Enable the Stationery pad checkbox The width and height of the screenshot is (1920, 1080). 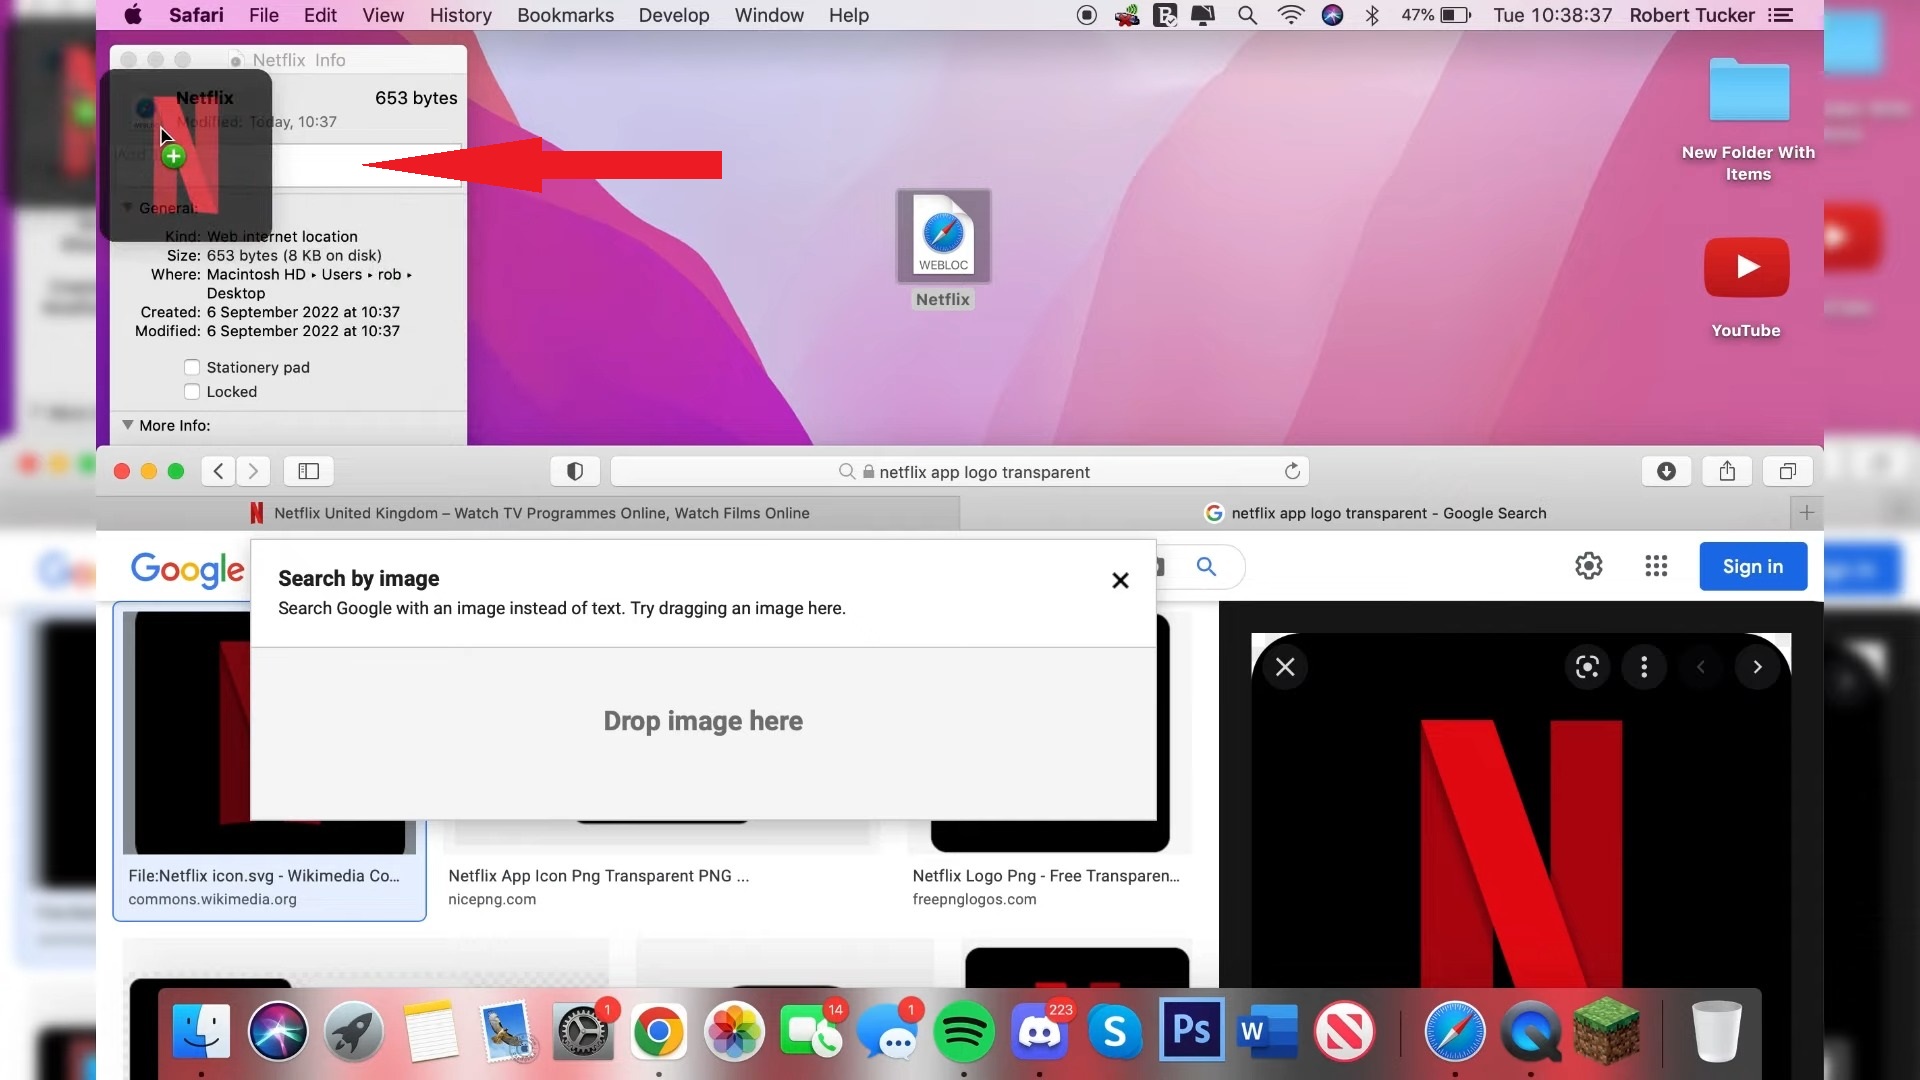192,367
